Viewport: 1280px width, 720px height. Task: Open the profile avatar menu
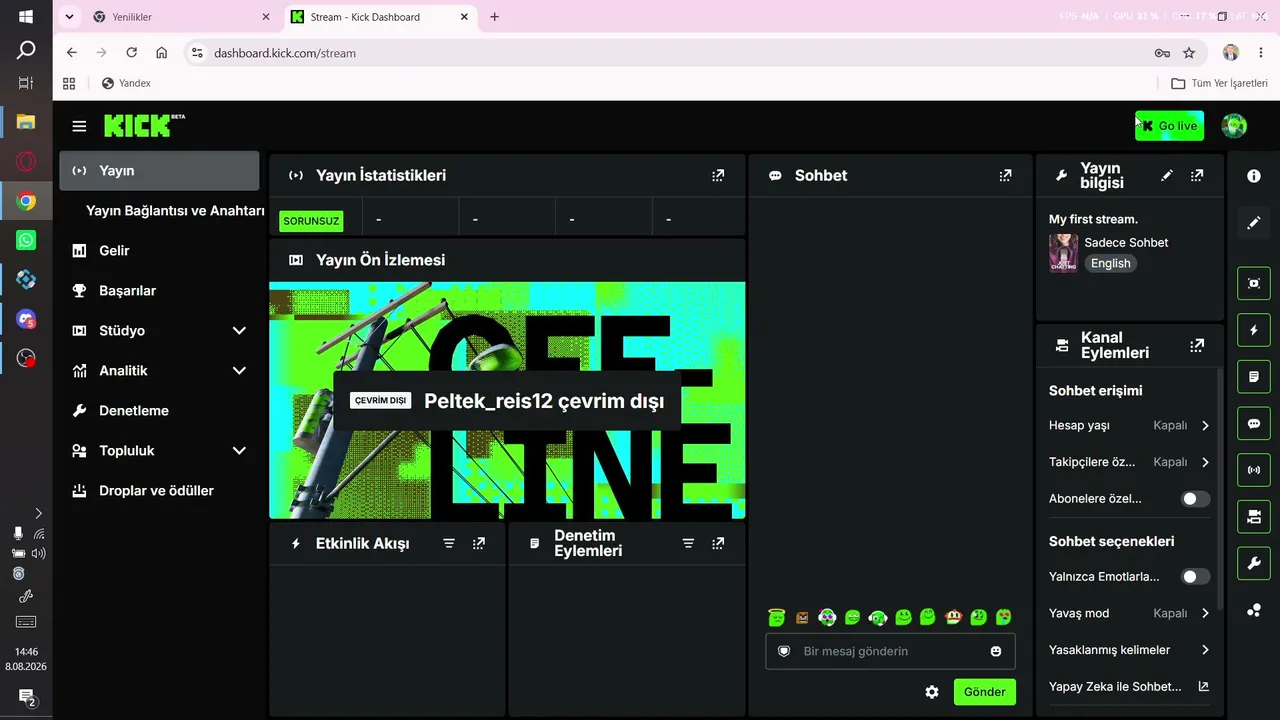[1234, 126]
